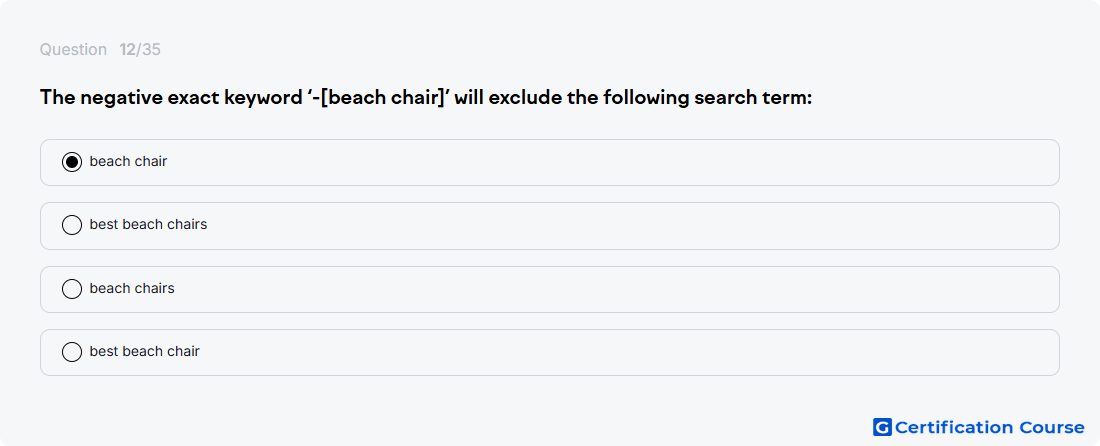Viewport: 1100px width, 446px height.
Task: Click empty area of third answer card
Action: tap(600, 289)
